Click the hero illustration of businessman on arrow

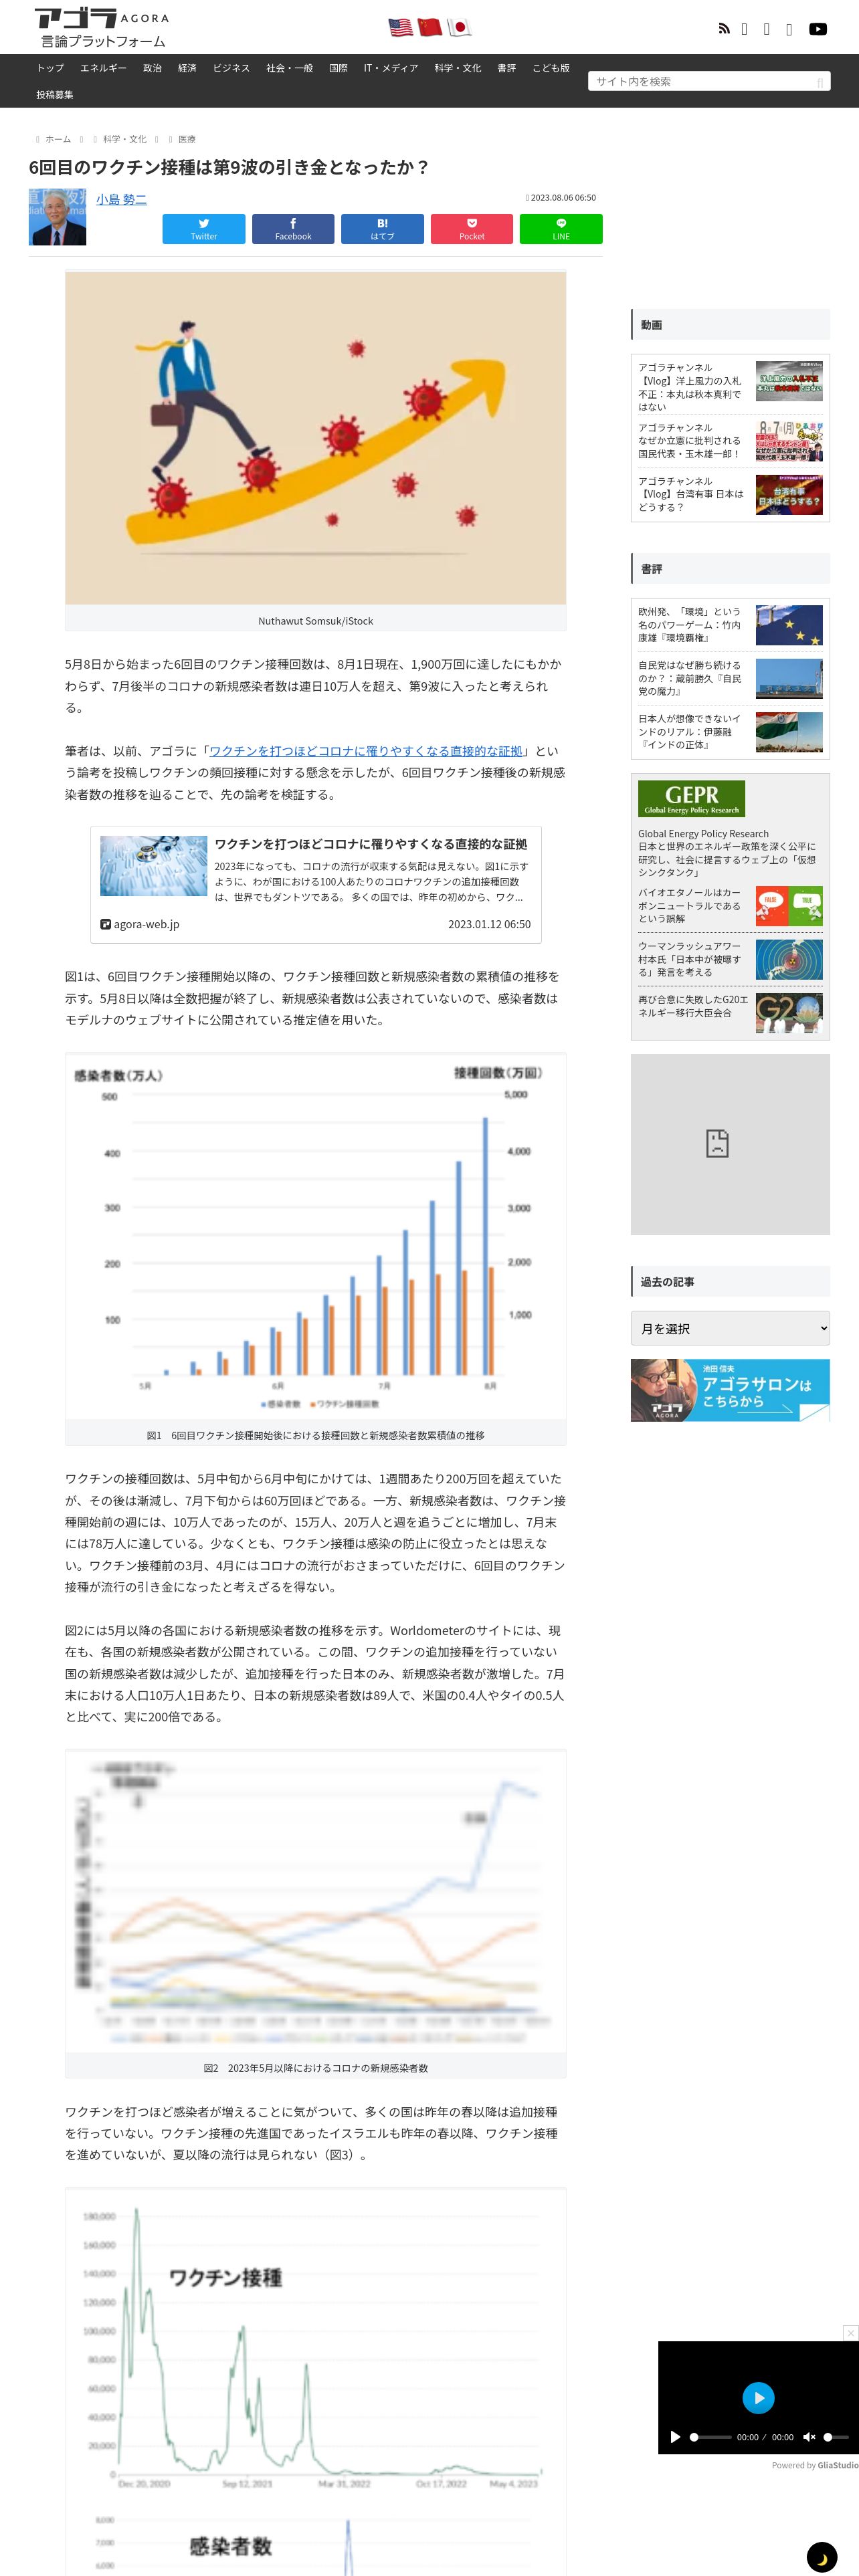pyautogui.click(x=316, y=438)
